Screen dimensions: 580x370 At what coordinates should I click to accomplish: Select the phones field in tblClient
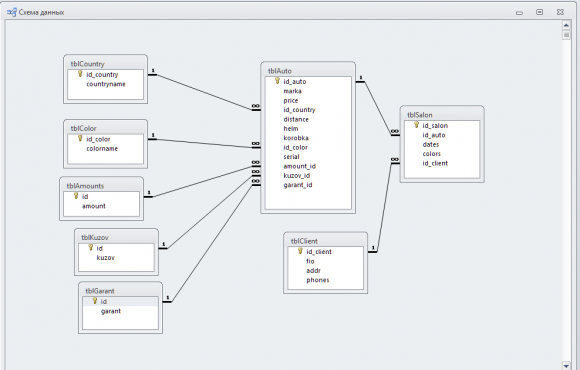(318, 280)
